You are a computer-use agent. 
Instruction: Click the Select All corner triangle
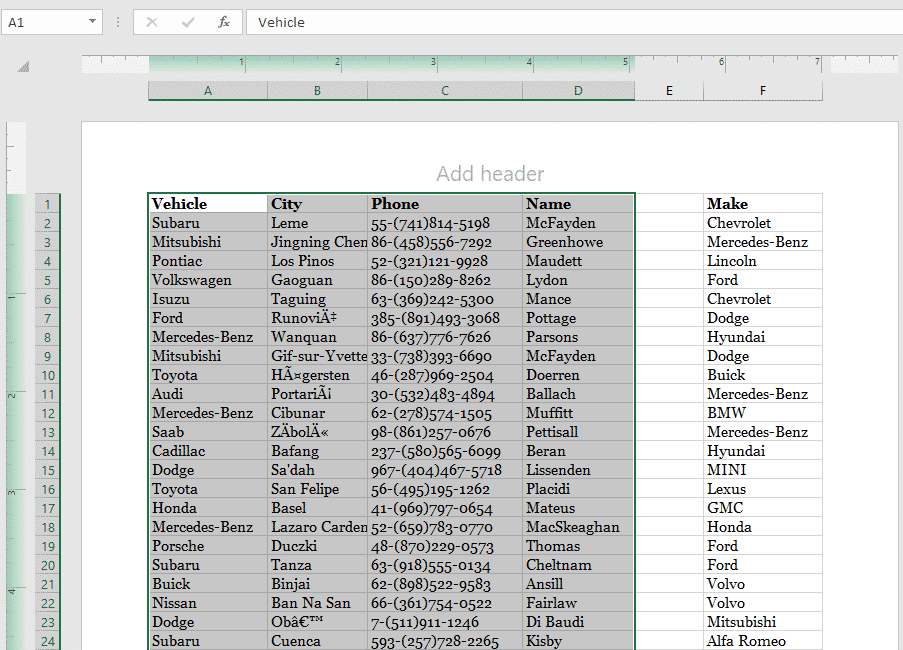tap(24, 67)
